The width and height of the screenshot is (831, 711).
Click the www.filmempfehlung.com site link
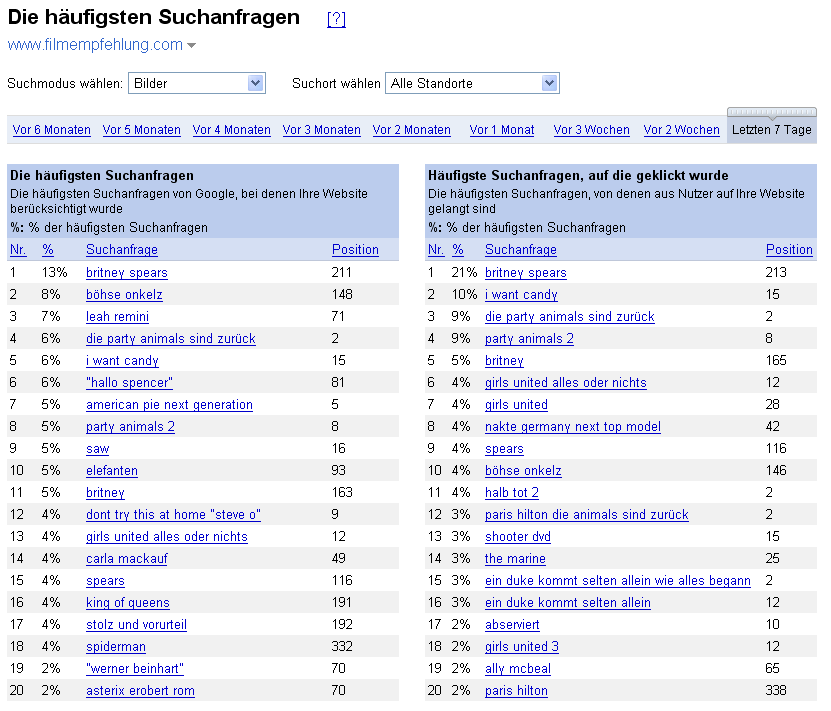pyautogui.click(x=95, y=45)
